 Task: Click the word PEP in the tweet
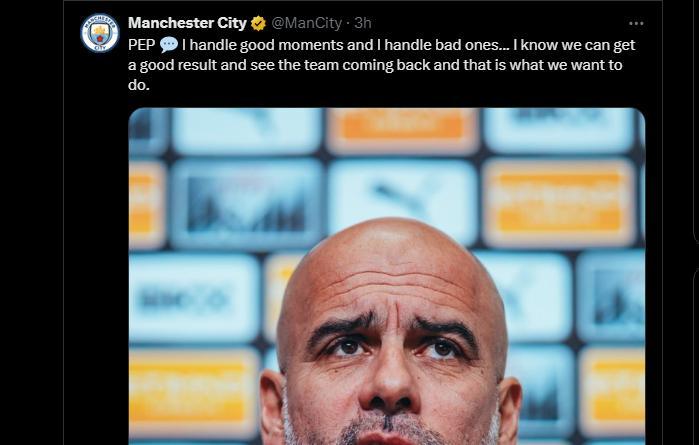(x=141, y=45)
